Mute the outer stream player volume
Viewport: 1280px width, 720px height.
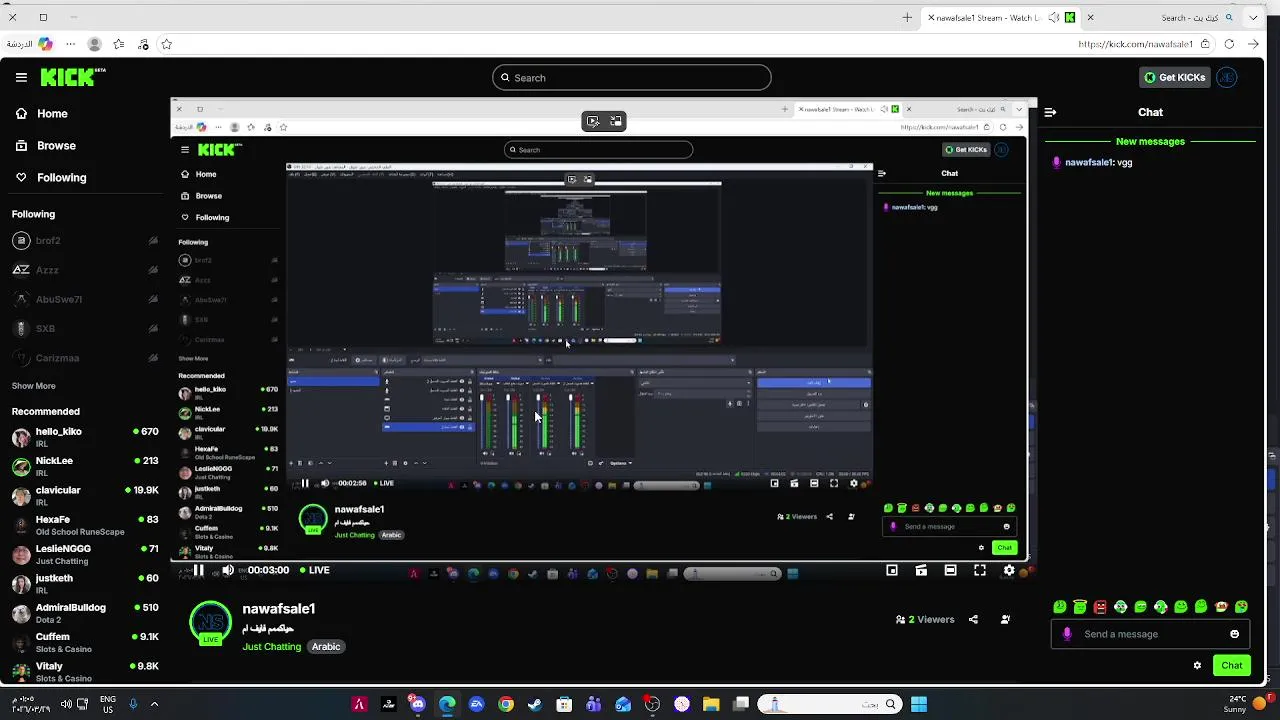(x=228, y=570)
